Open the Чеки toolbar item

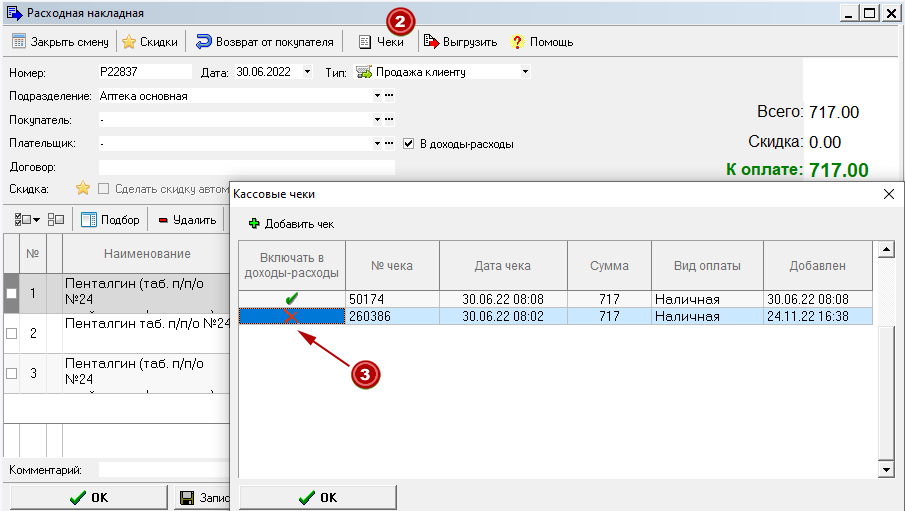382,42
